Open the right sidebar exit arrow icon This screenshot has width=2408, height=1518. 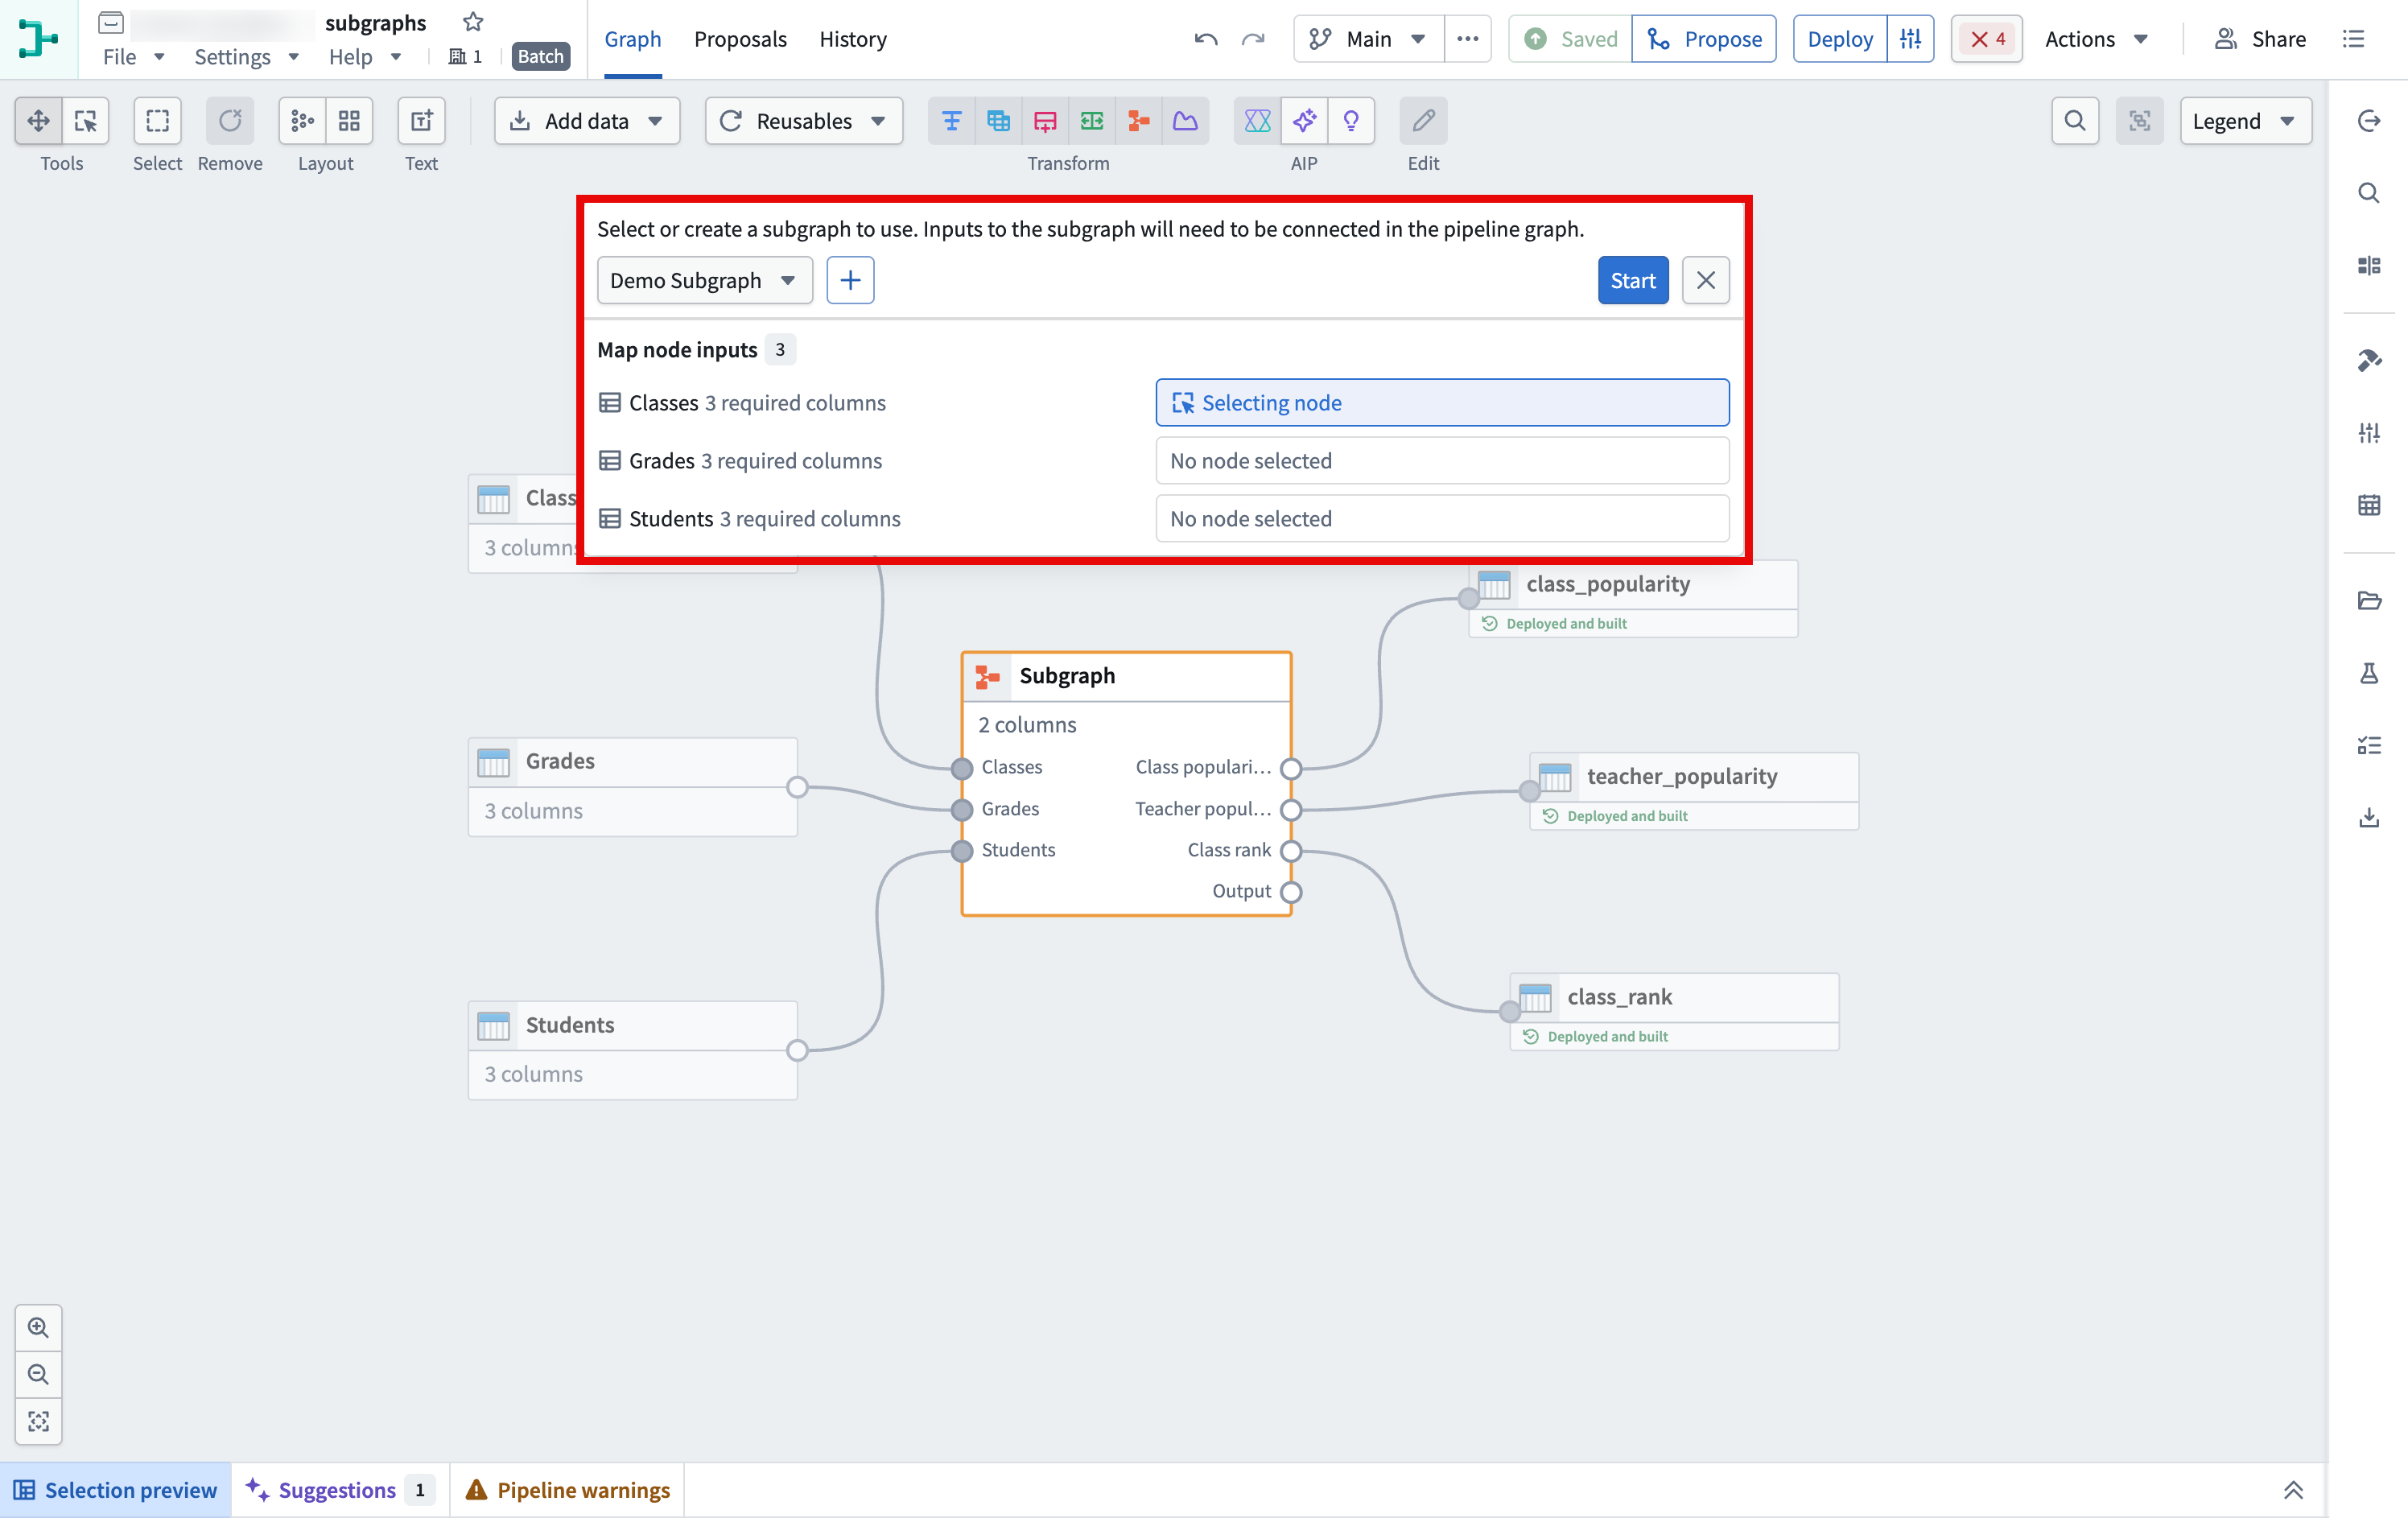(2368, 121)
